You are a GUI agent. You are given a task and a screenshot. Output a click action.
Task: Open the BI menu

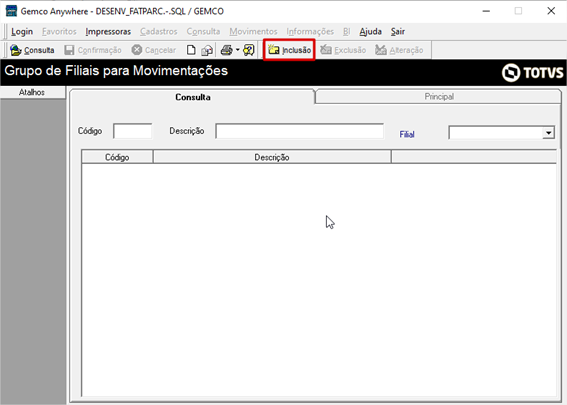coord(346,31)
